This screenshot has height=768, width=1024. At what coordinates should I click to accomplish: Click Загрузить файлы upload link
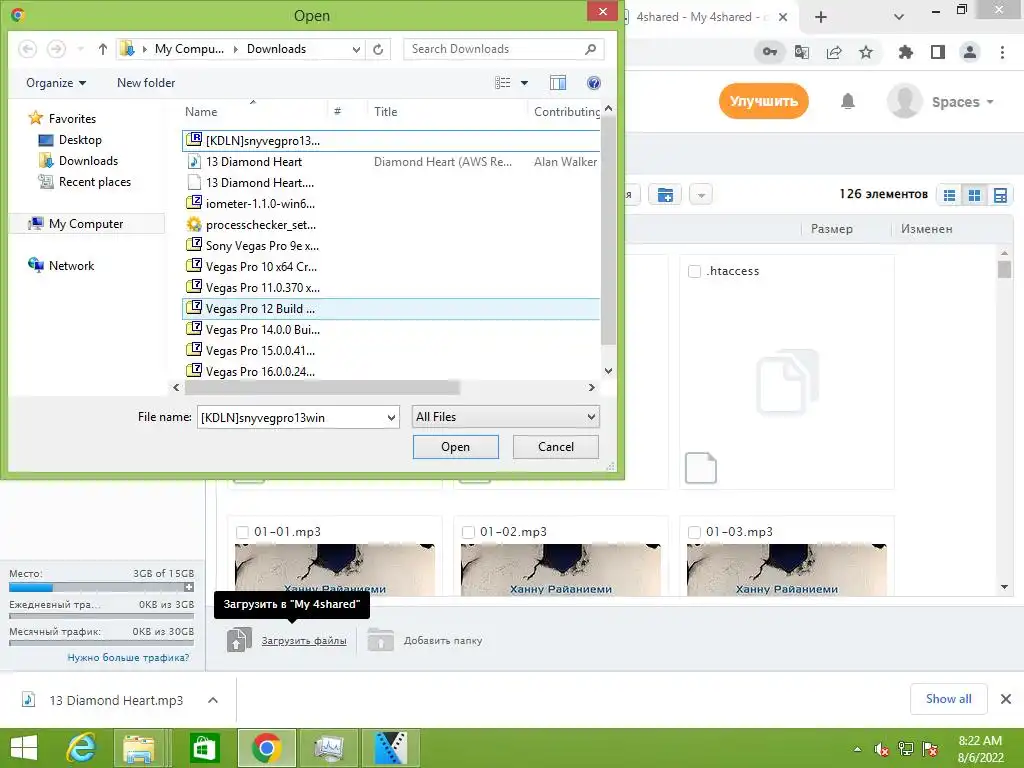click(x=304, y=641)
